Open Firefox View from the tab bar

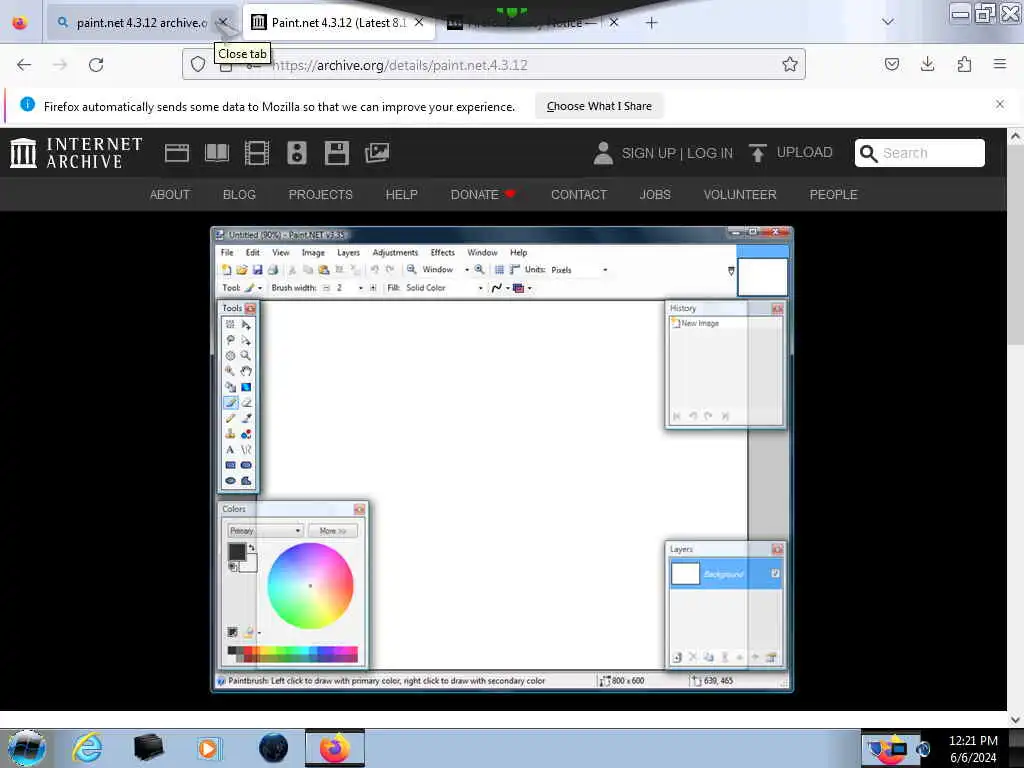coord(20,22)
